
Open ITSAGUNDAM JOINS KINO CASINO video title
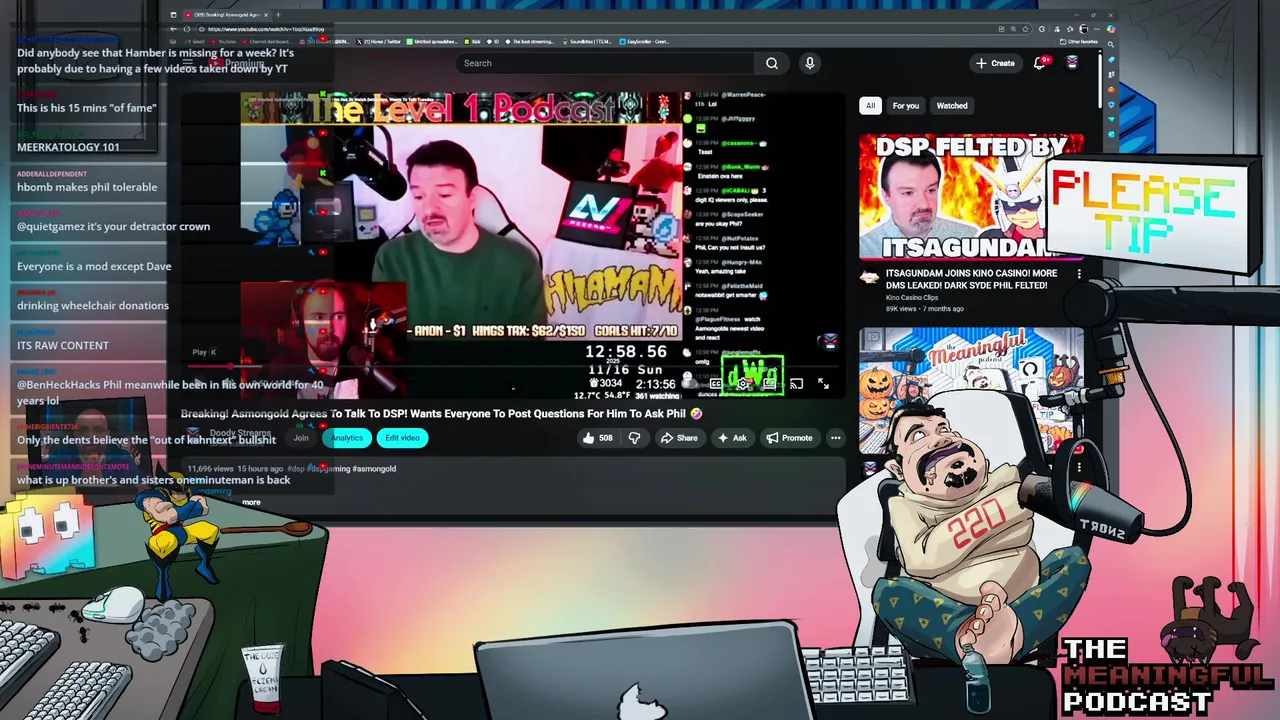971,279
